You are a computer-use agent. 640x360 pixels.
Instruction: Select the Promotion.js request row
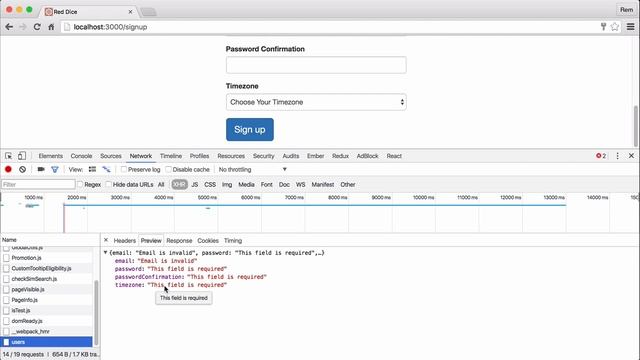[46, 258]
